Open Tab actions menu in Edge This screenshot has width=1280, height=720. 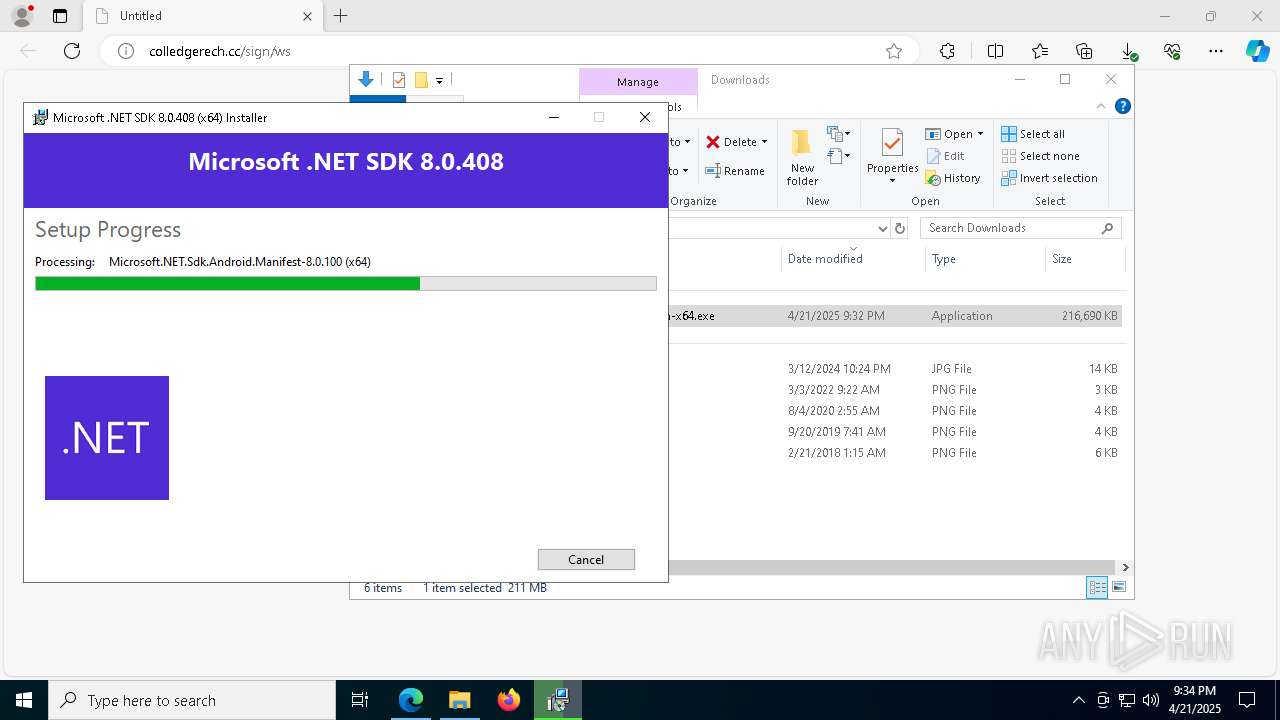coord(60,16)
